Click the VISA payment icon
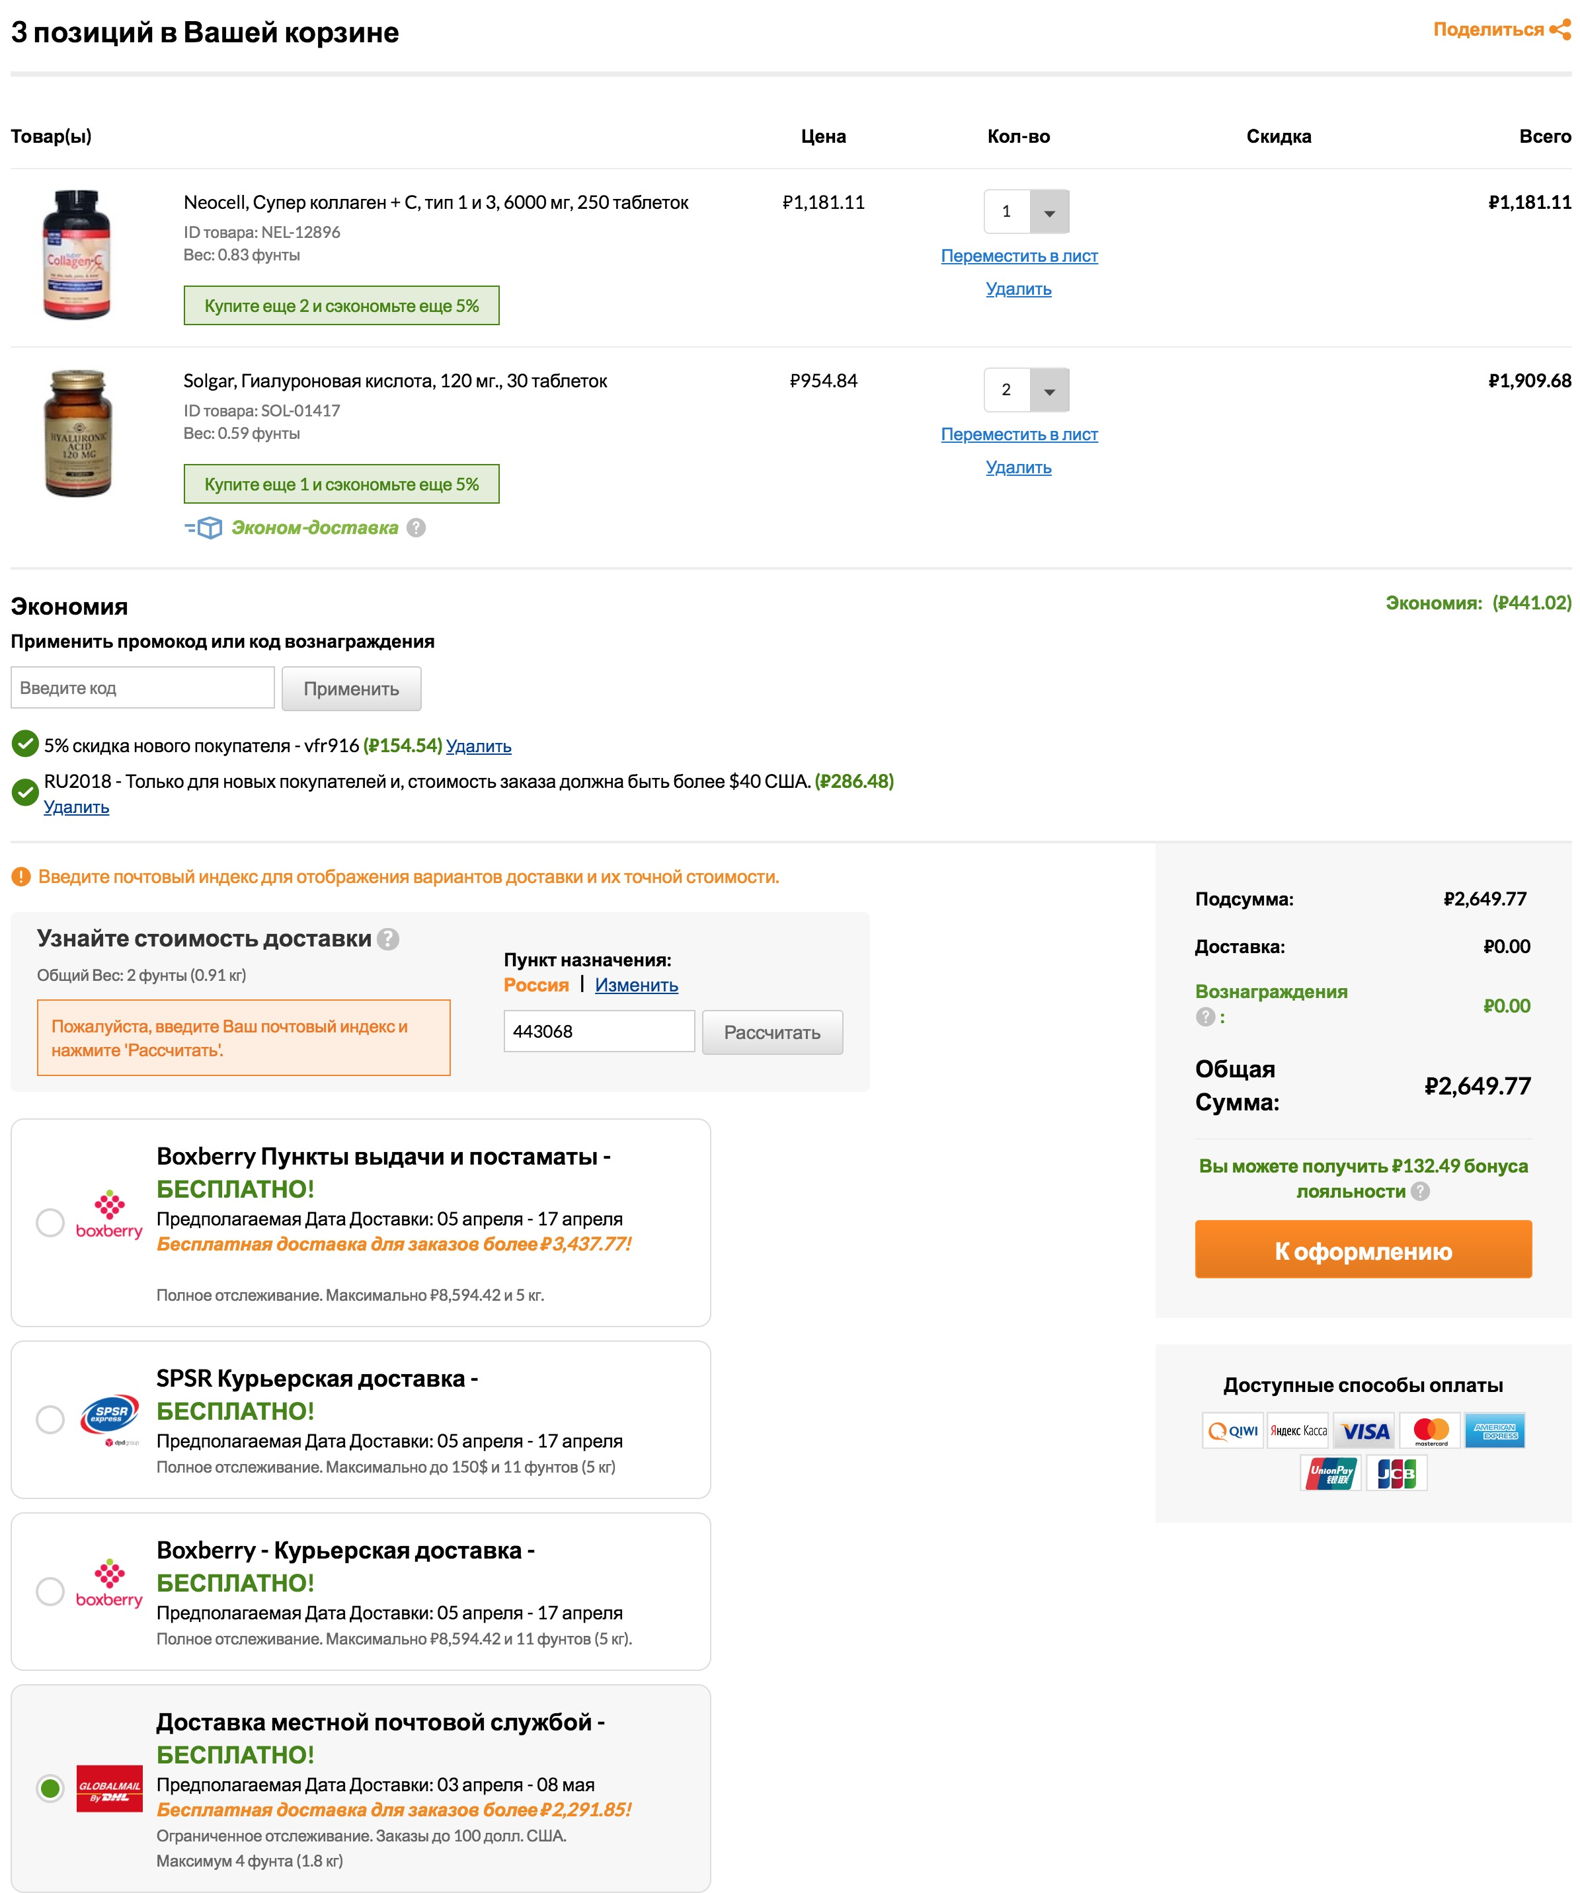The image size is (1580, 1893). pos(1364,1431)
